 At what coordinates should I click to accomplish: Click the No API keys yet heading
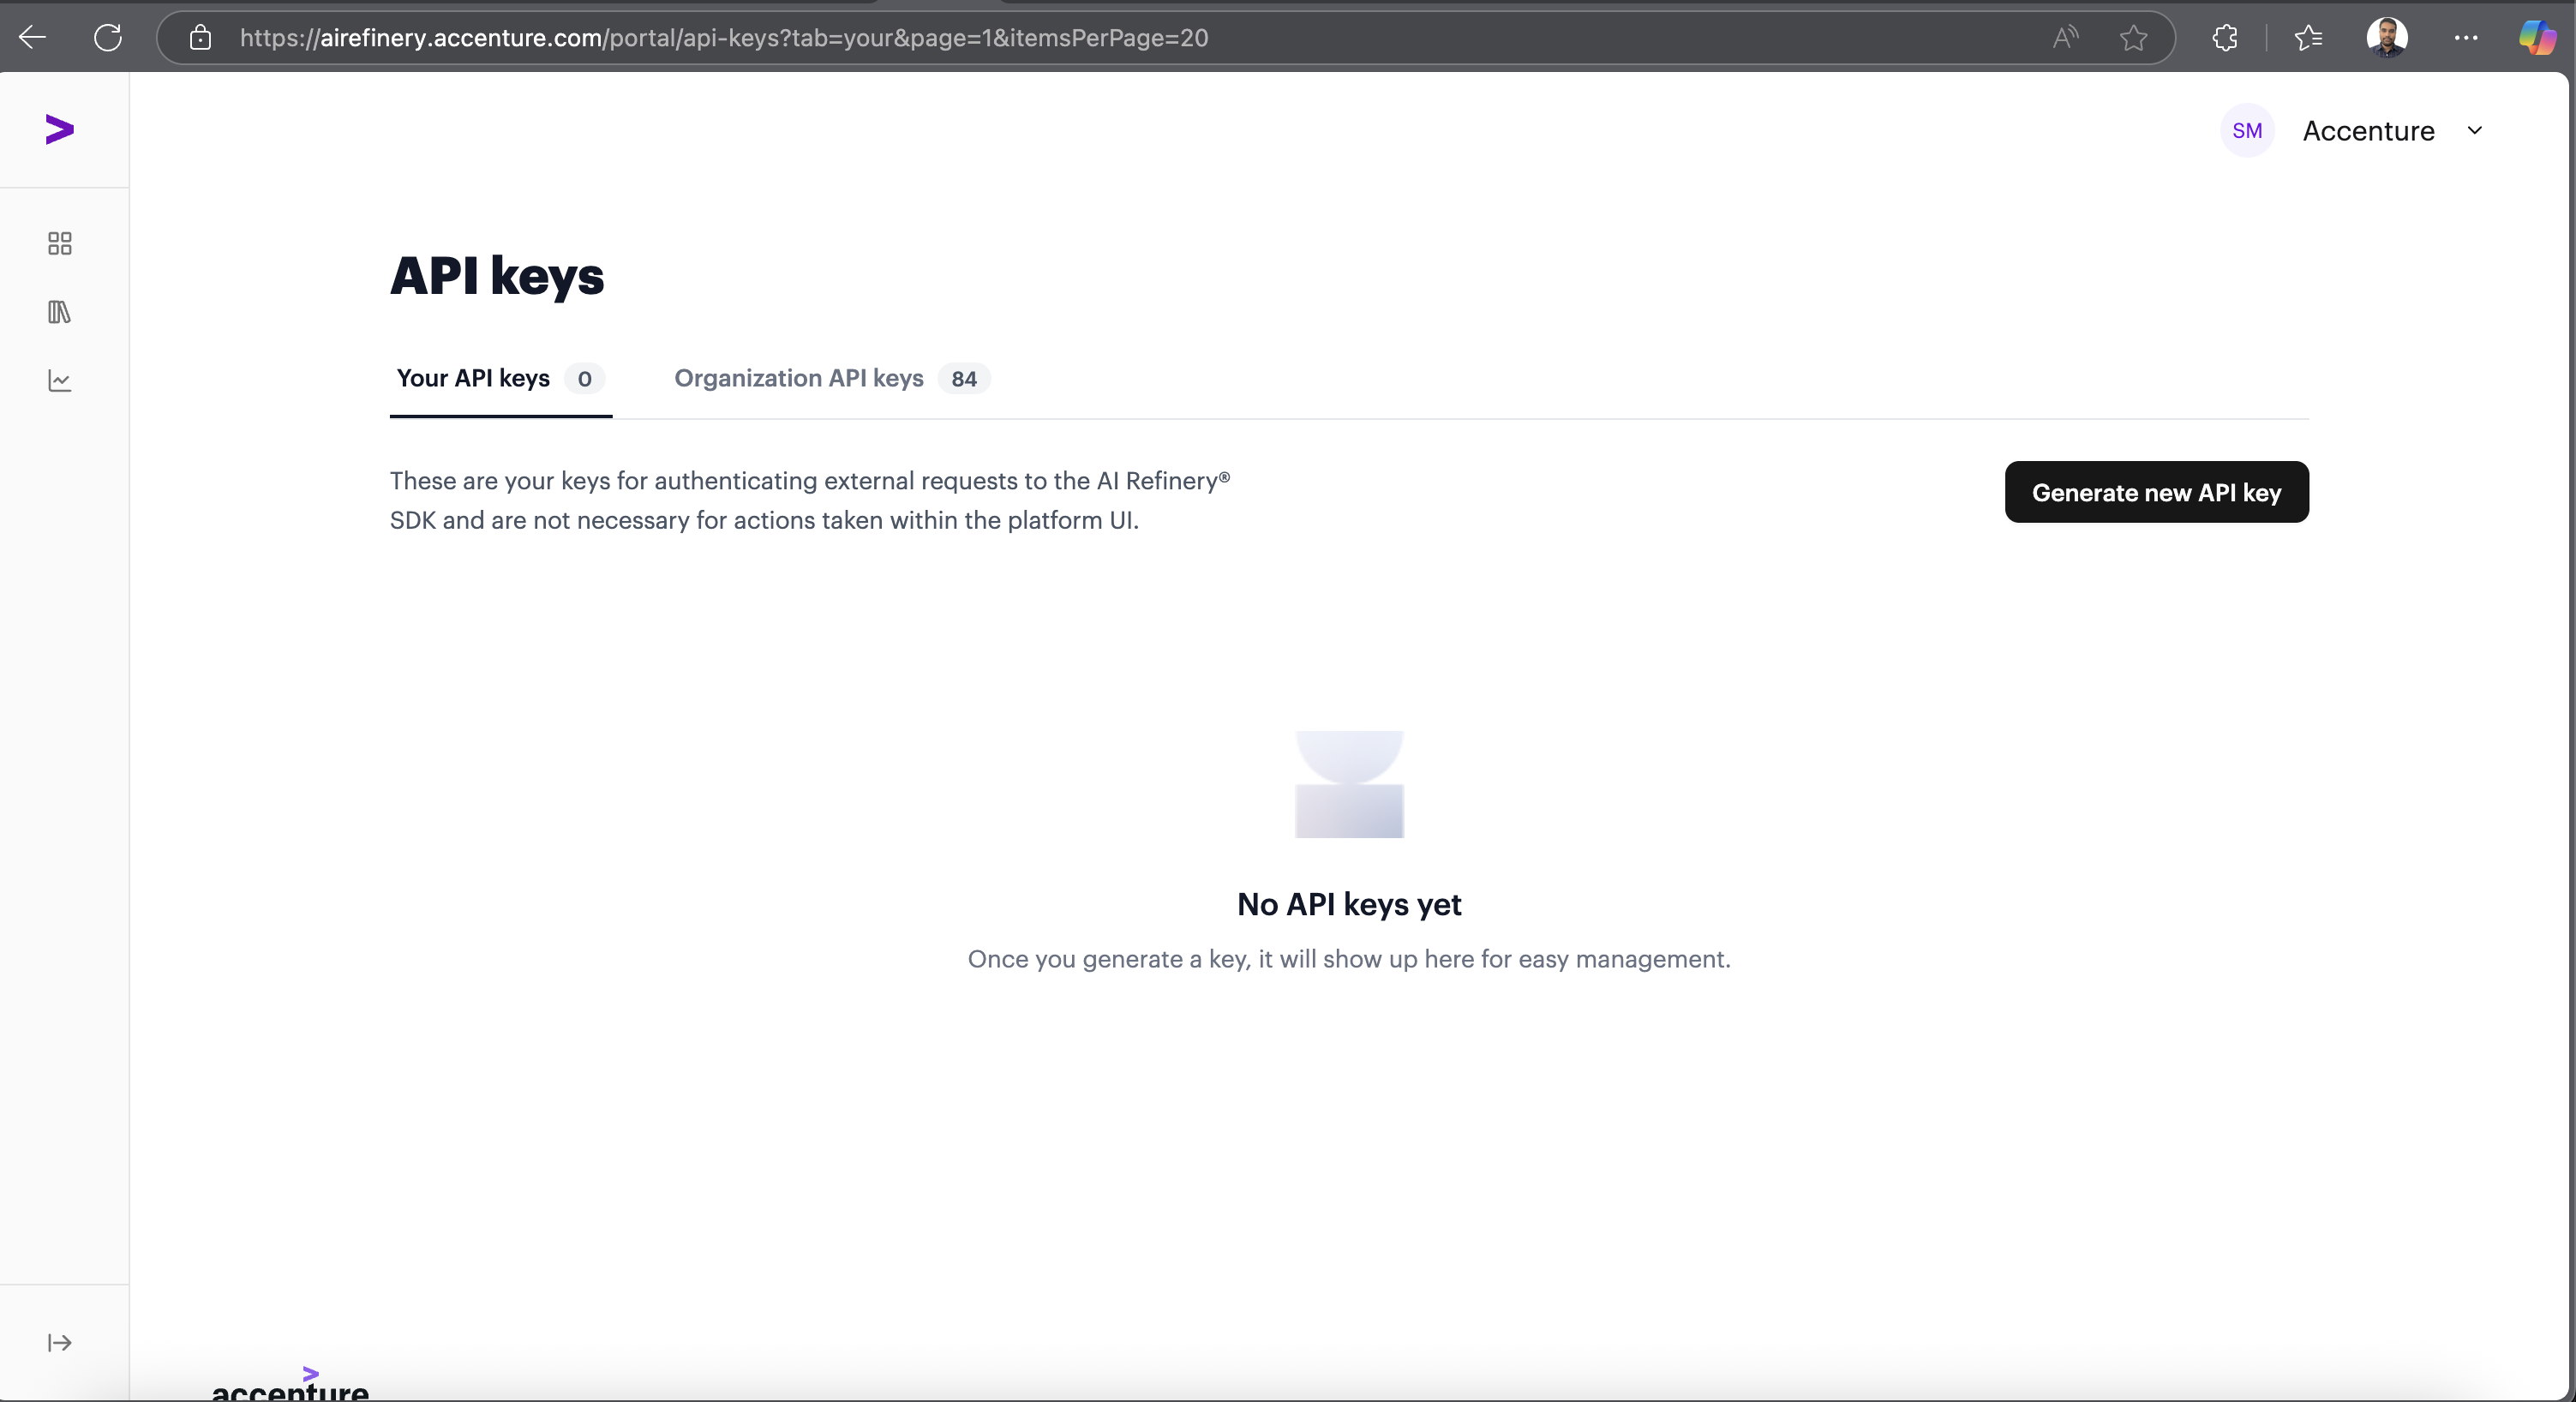pyautogui.click(x=1349, y=904)
